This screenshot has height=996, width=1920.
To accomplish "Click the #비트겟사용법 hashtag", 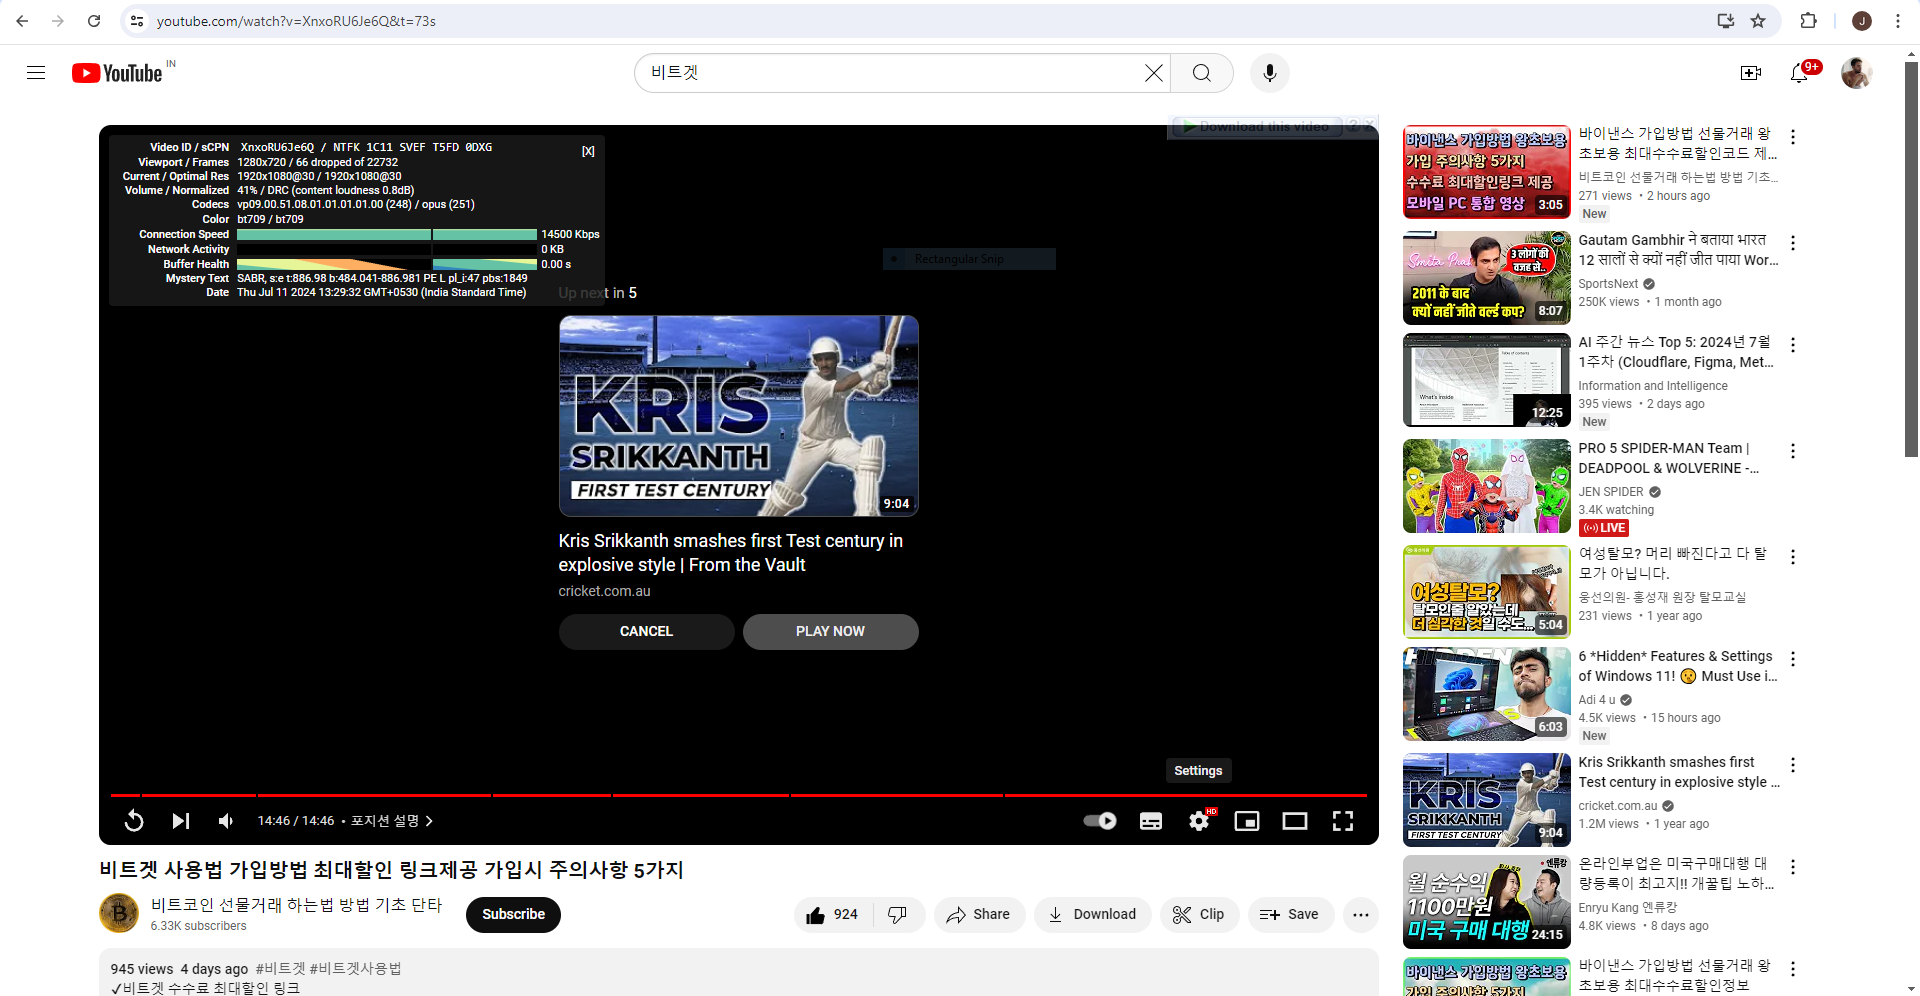I will pos(355,969).
